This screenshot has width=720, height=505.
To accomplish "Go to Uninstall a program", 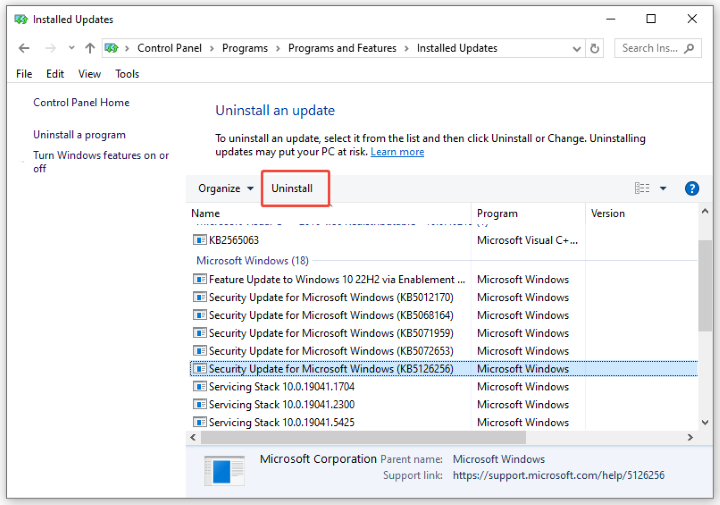I will [79, 135].
